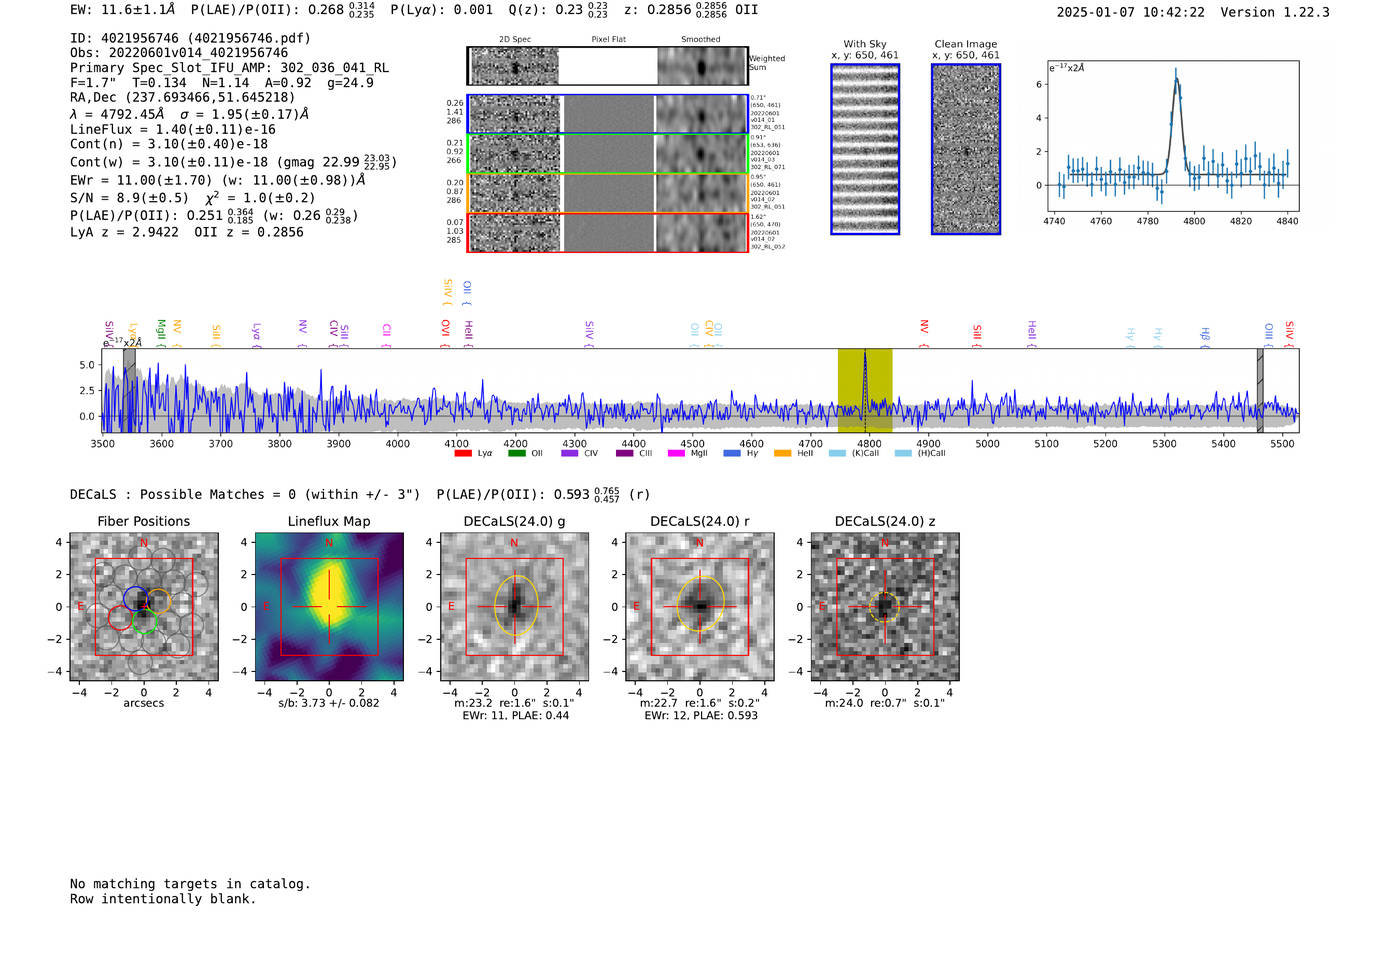Click 'No matching targets in catalog.' message
Viewport: 1400px width, 953px height.
(190, 884)
